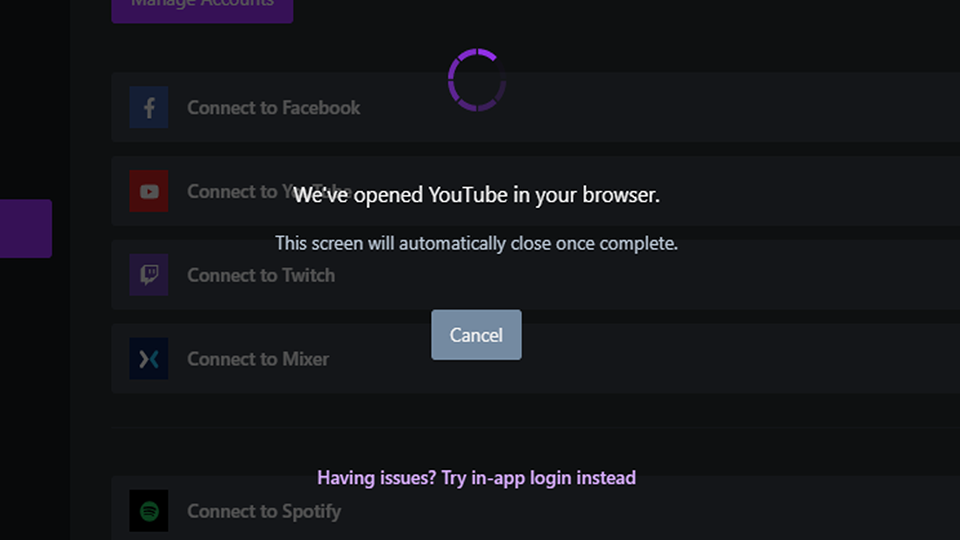
Task: Click the Twitch logo icon
Action: point(149,275)
